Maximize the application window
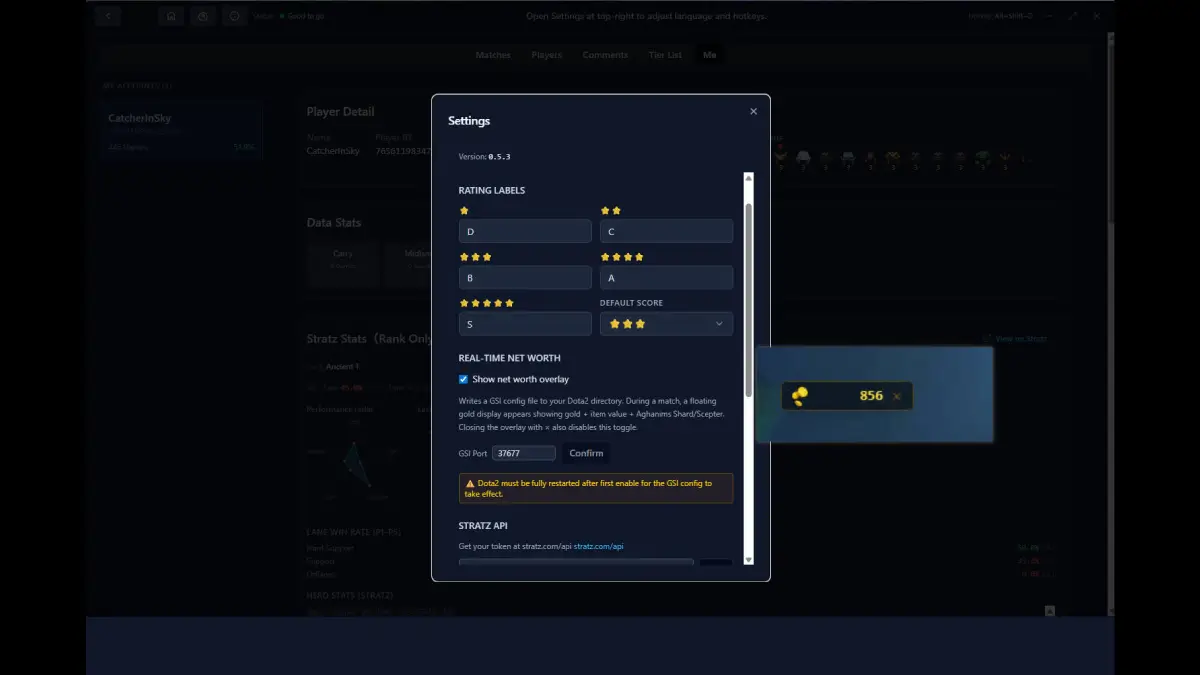Screen dimensions: 1200x675 click(1073, 16)
